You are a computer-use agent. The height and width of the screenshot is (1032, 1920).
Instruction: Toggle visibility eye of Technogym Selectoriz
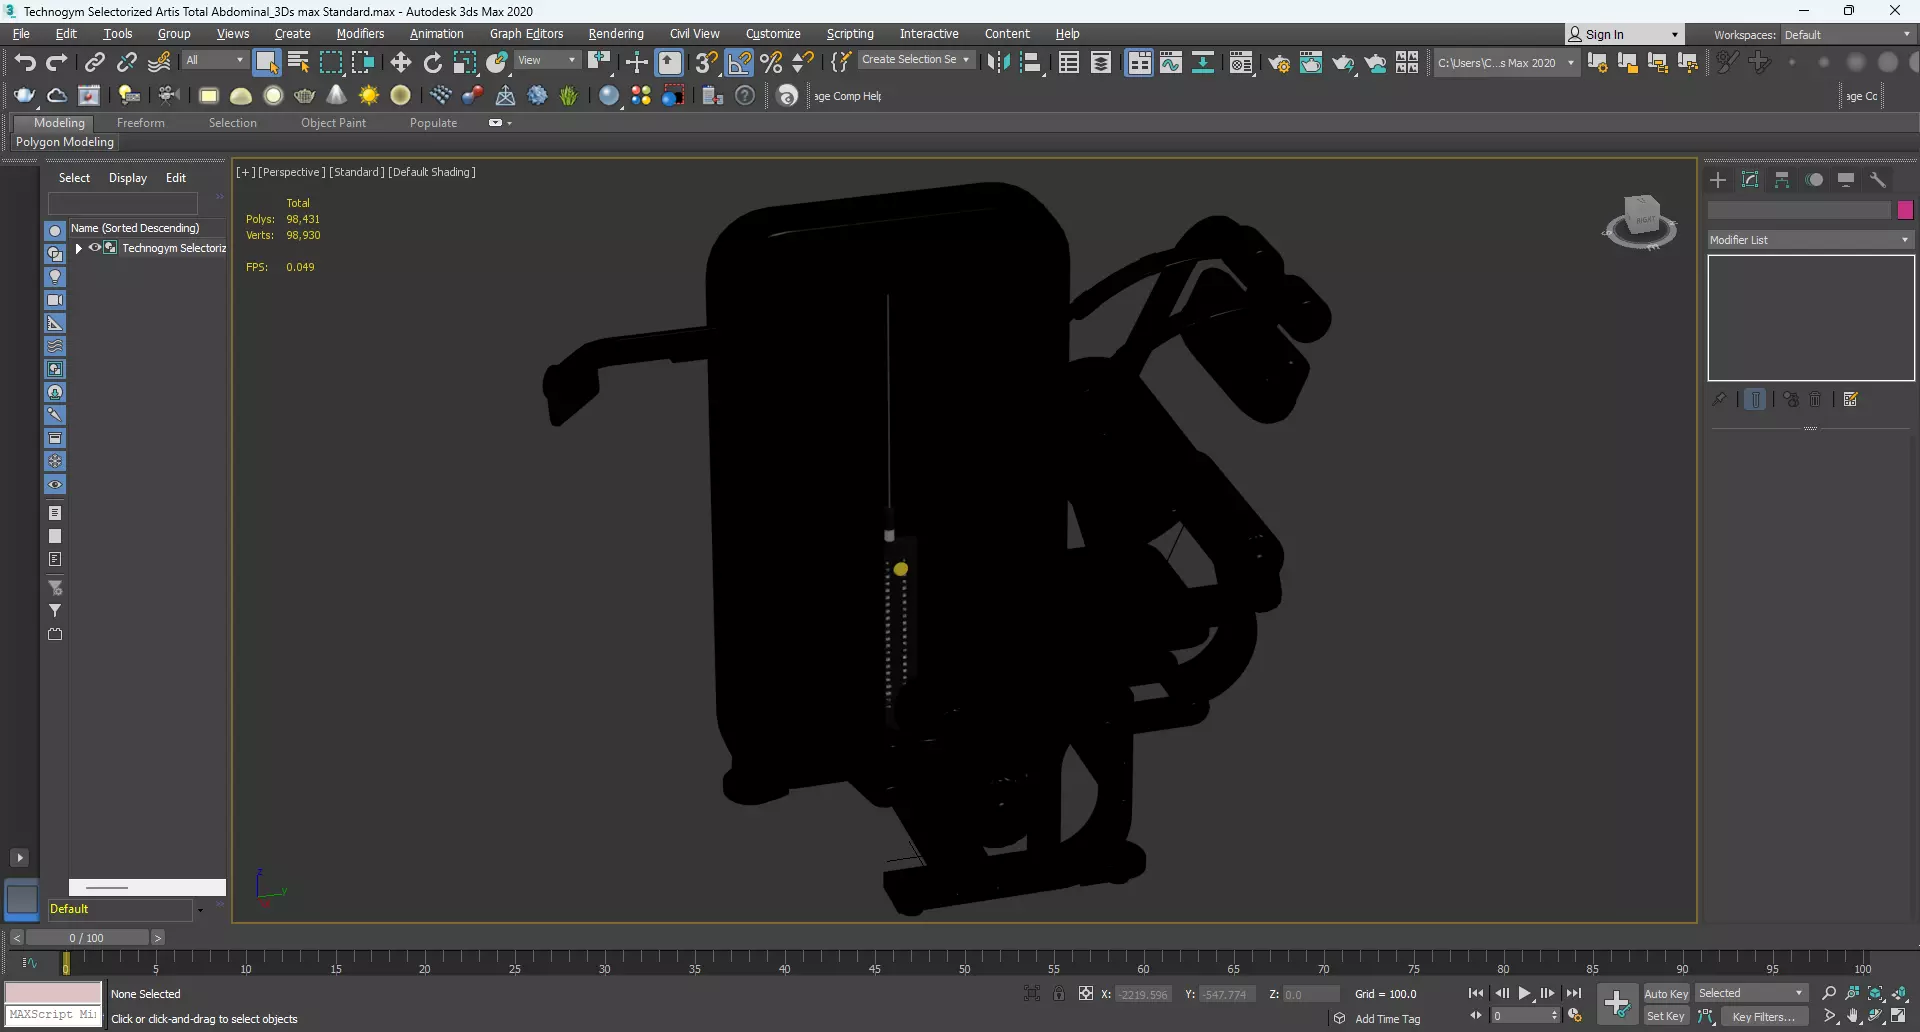pos(95,248)
